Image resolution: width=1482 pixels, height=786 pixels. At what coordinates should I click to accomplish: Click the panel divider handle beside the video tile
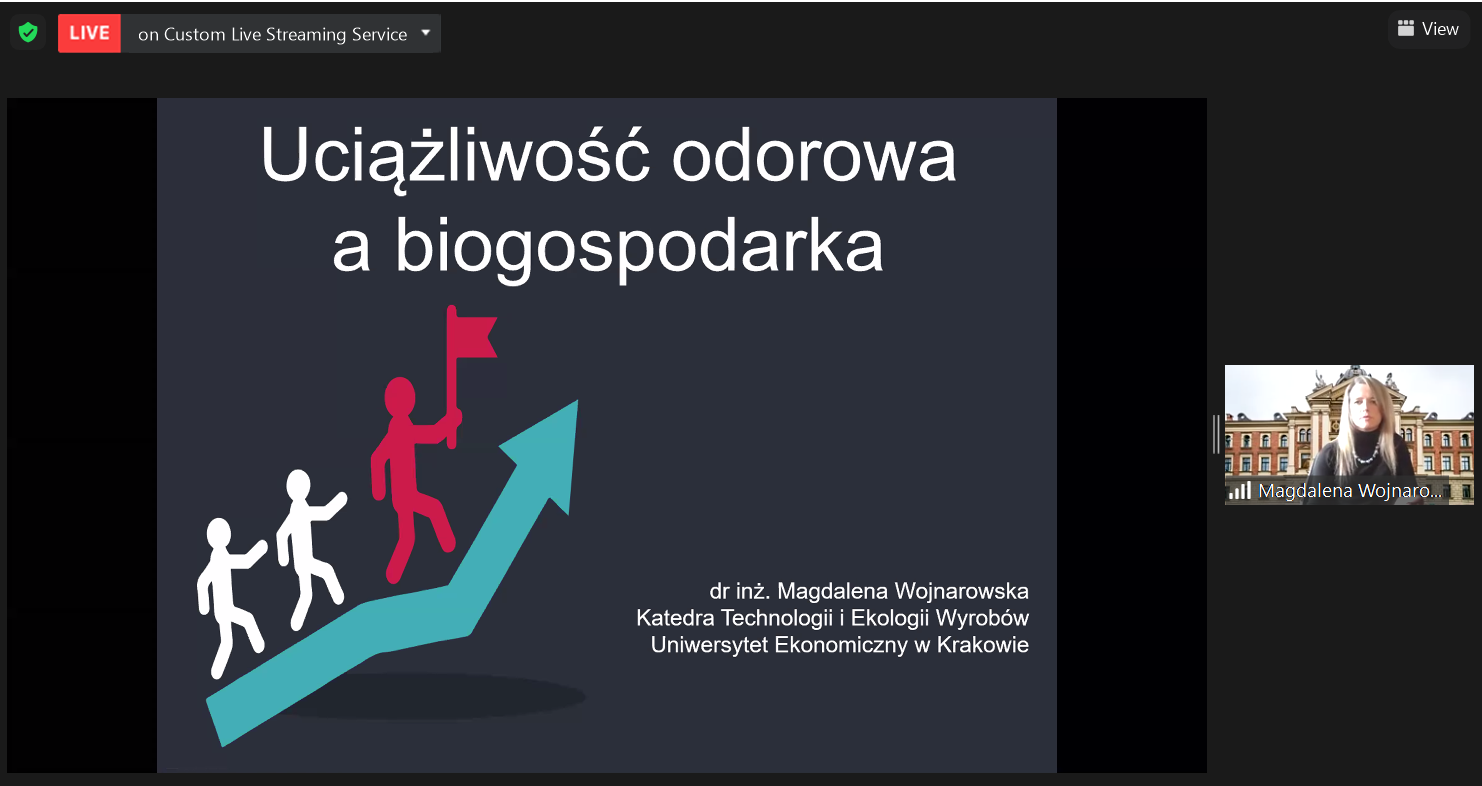pyautogui.click(x=1216, y=434)
